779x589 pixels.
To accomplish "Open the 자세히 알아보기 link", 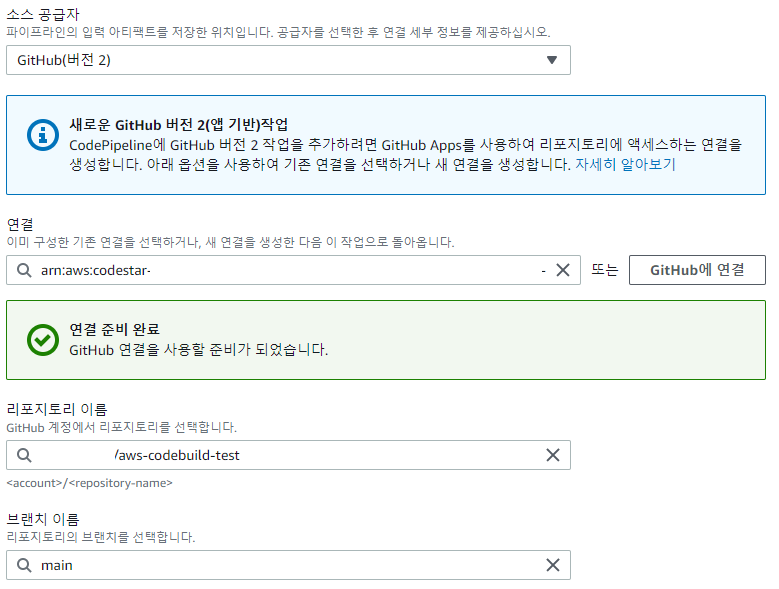I will click(625, 164).
